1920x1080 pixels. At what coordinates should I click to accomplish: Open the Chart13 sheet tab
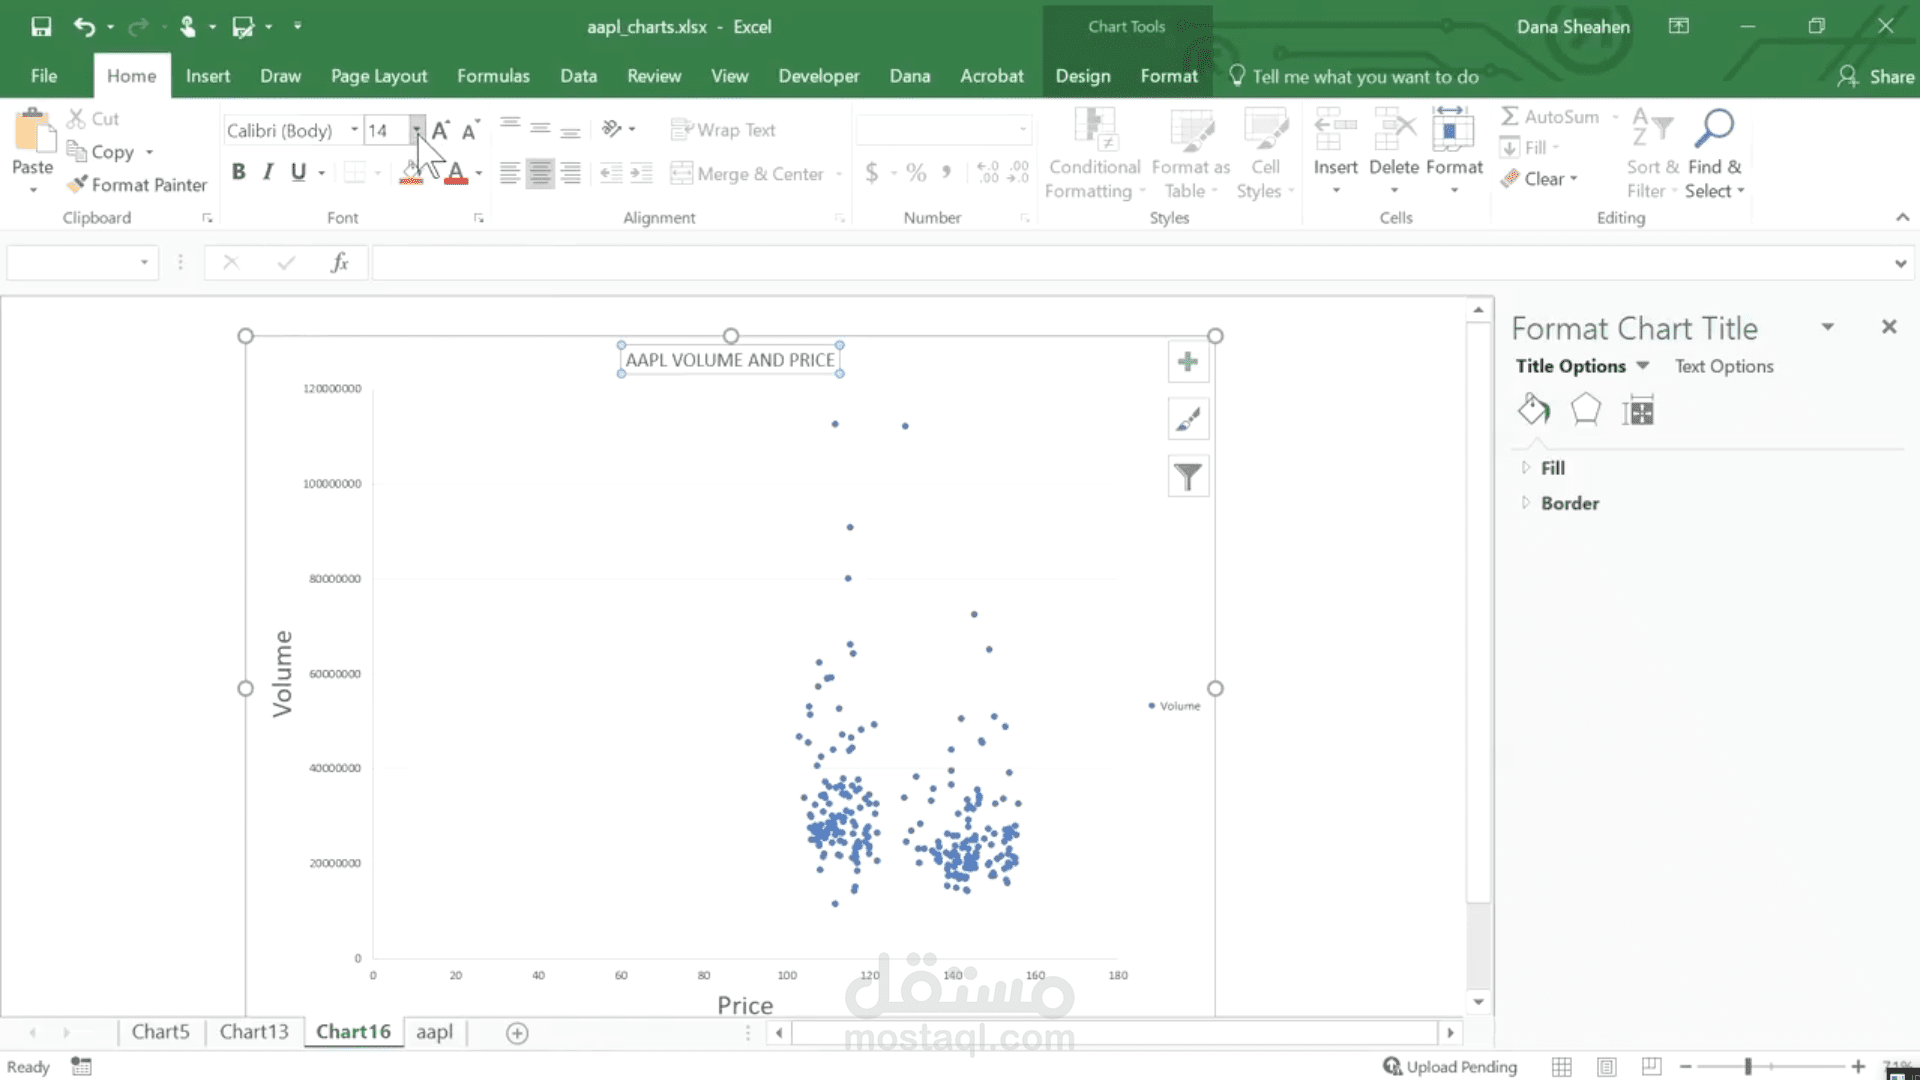pyautogui.click(x=254, y=1031)
